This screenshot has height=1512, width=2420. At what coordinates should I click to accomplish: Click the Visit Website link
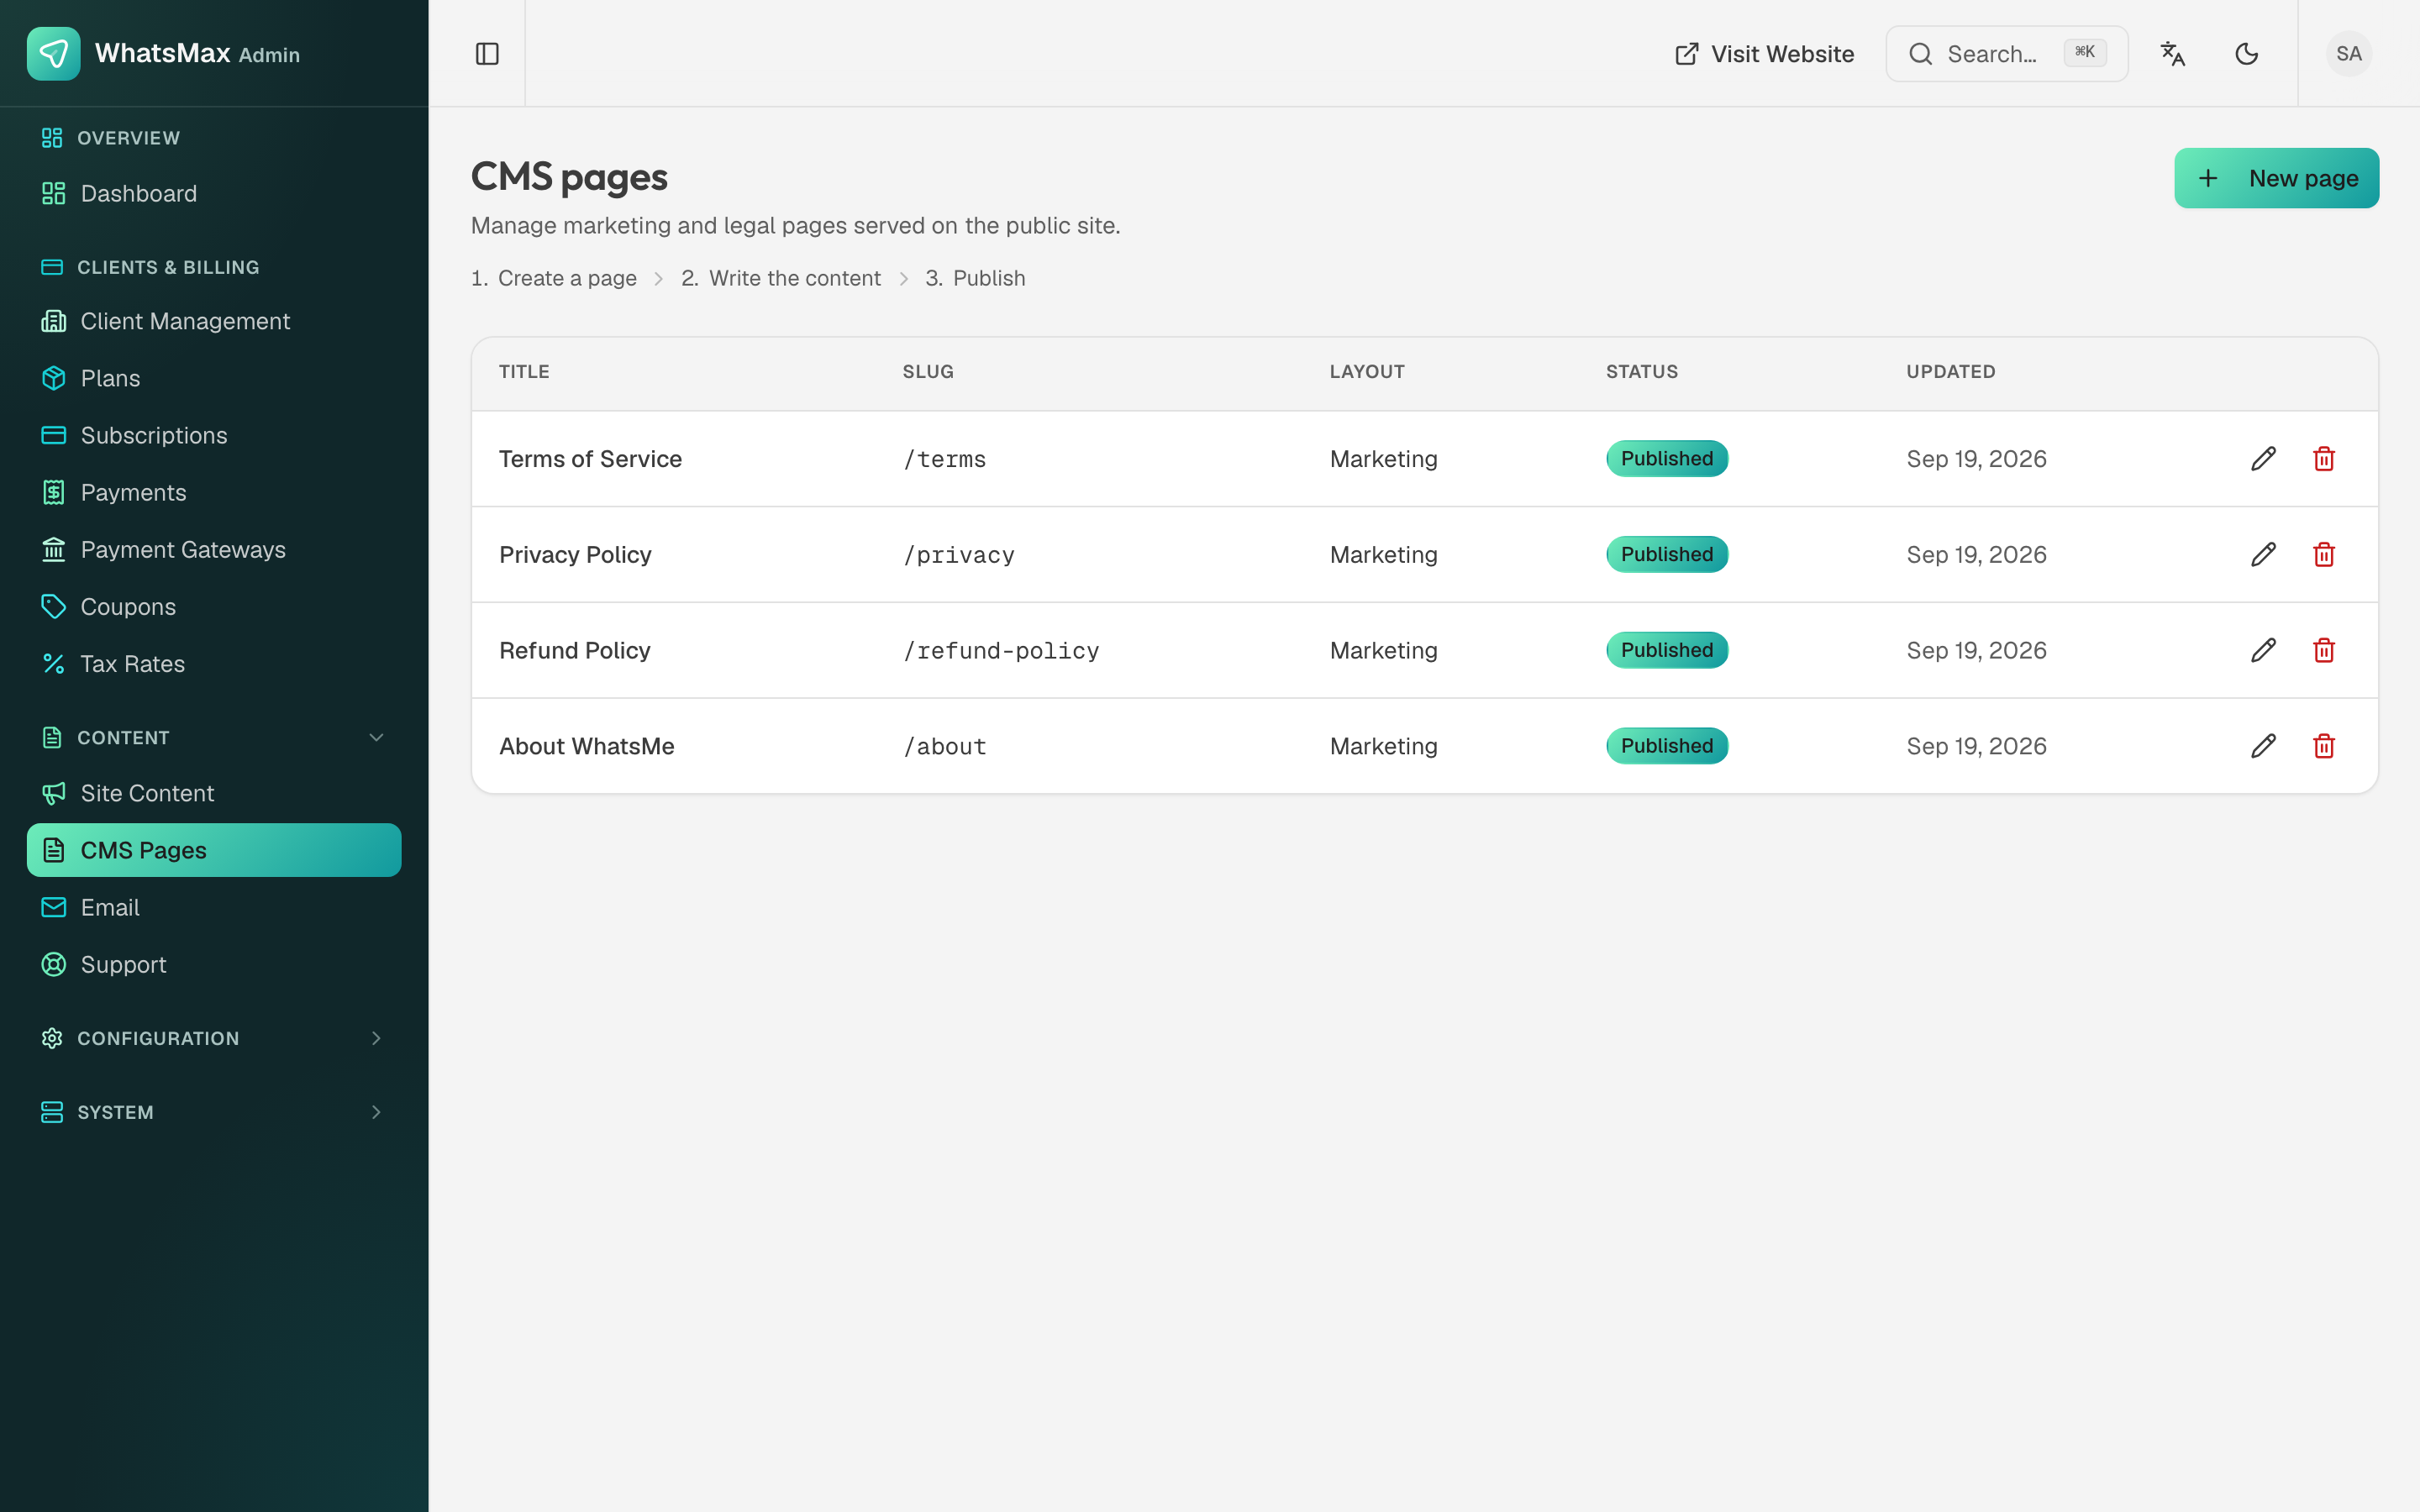pyautogui.click(x=1764, y=54)
